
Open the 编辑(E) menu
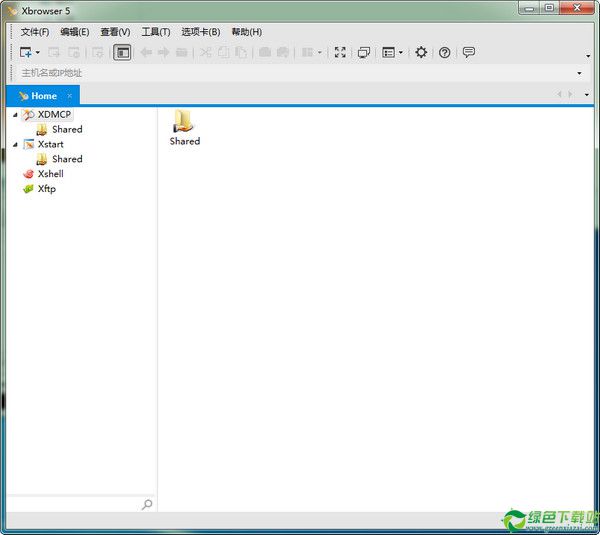[x=75, y=32]
